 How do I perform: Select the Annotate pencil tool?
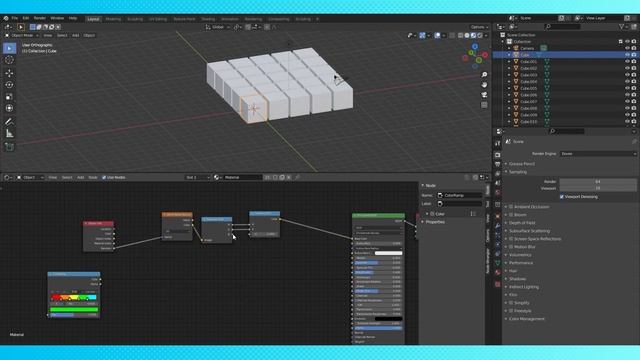(x=9, y=122)
